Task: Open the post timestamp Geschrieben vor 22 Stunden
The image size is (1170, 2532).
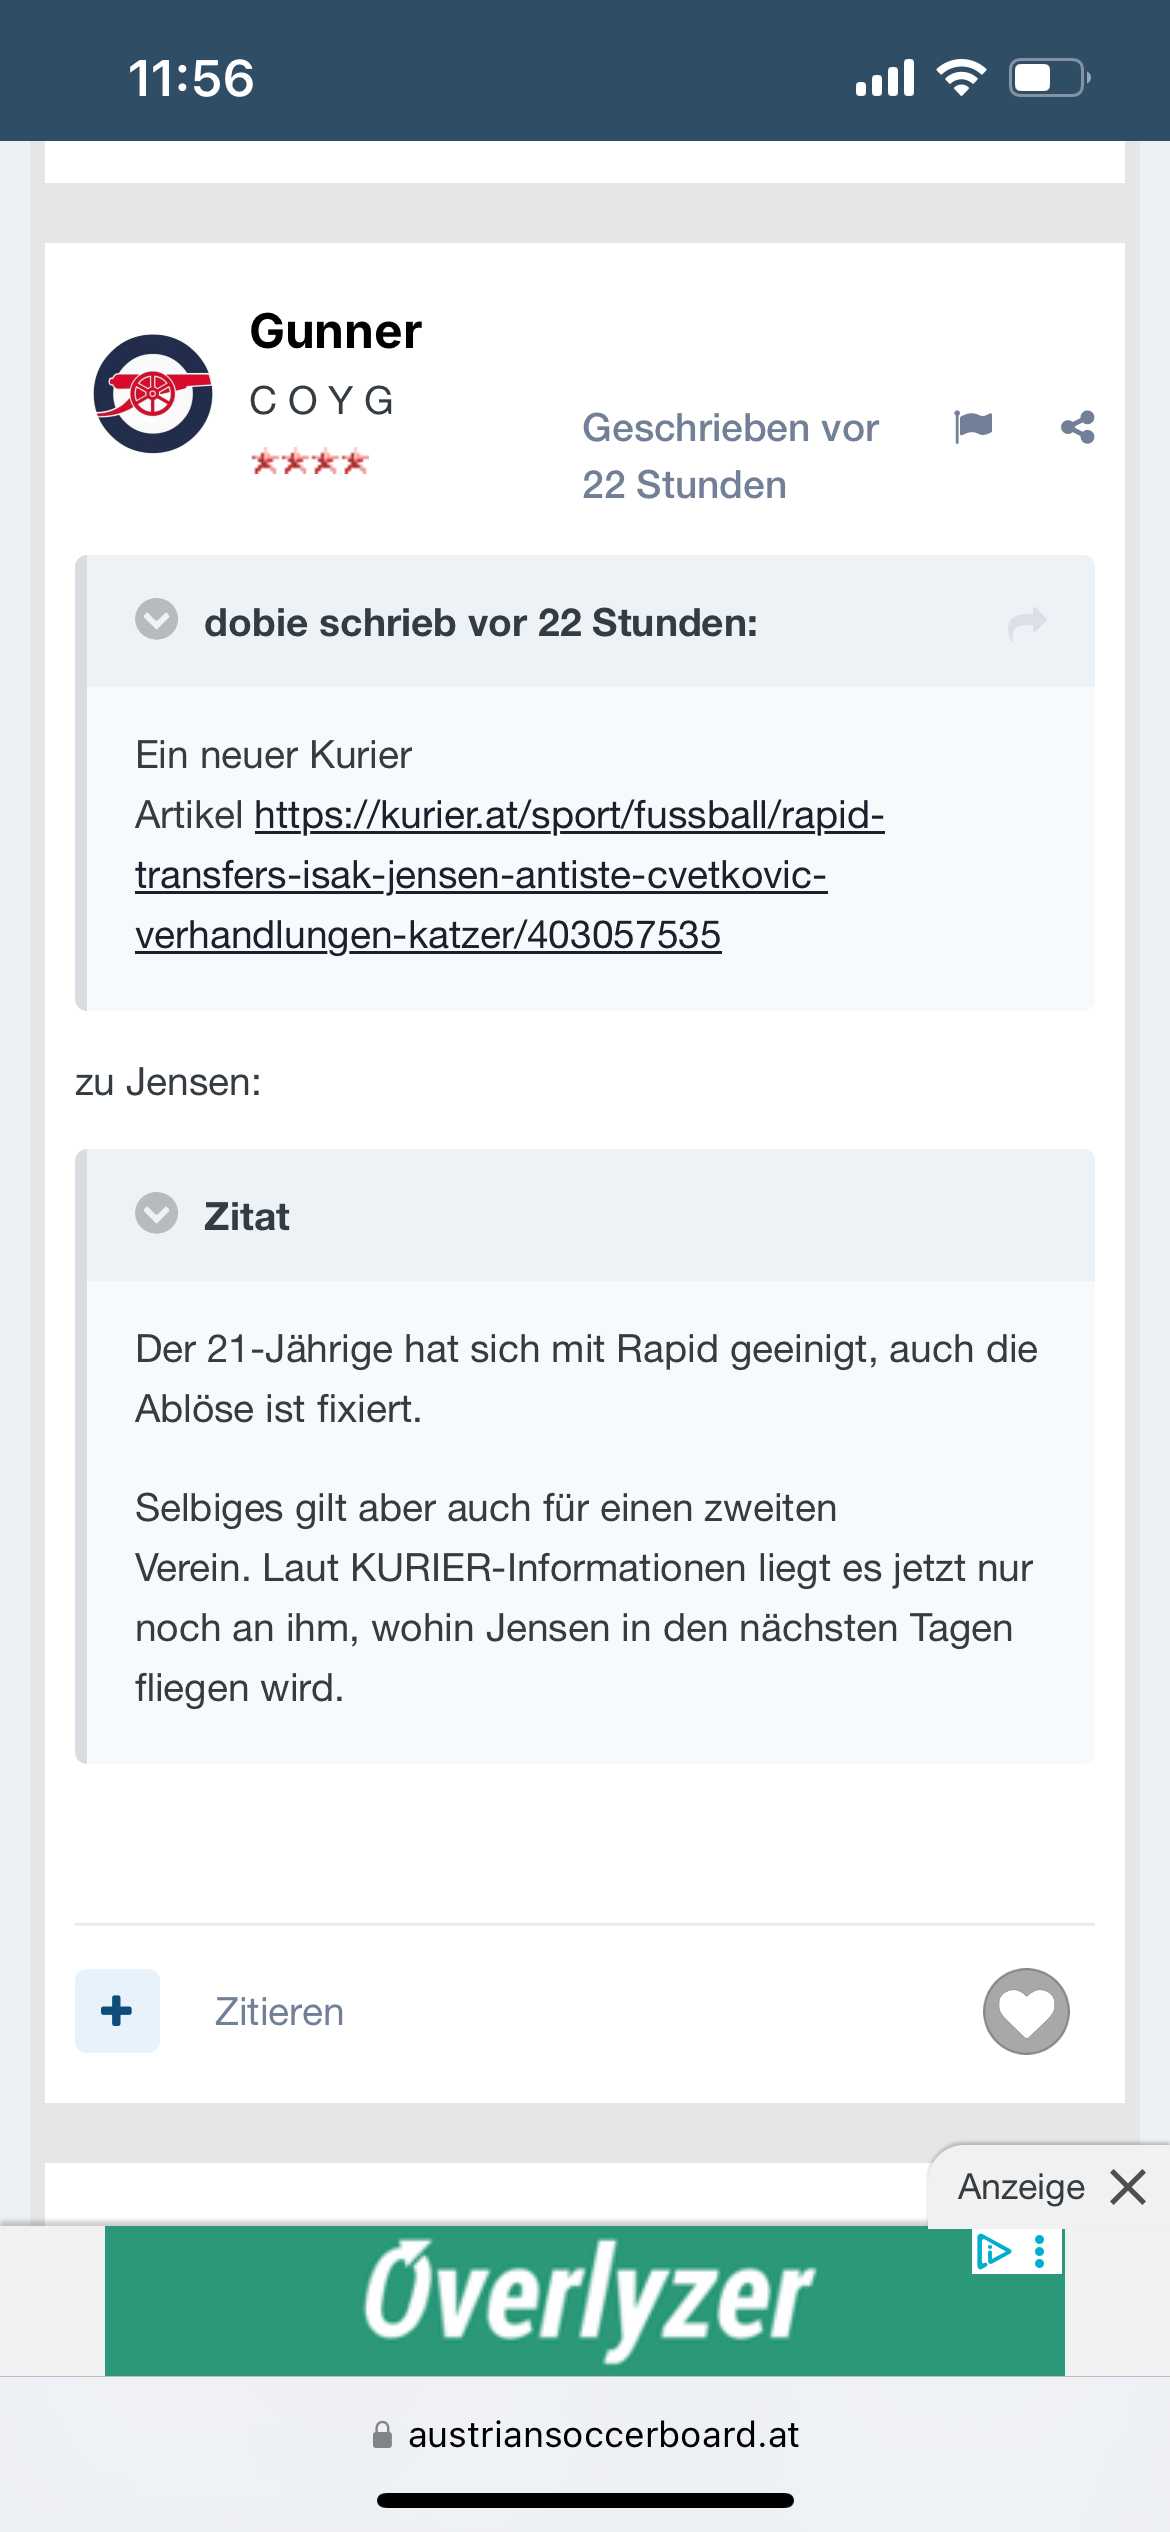Action: click(x=731, y=456)
